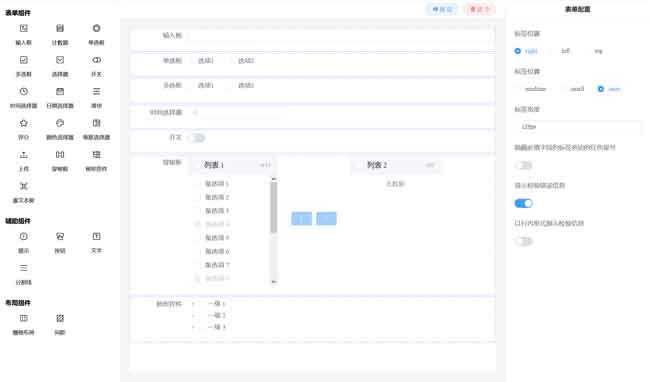Click the 列表 1 vertical scrollbar thumb

point(274,207)
